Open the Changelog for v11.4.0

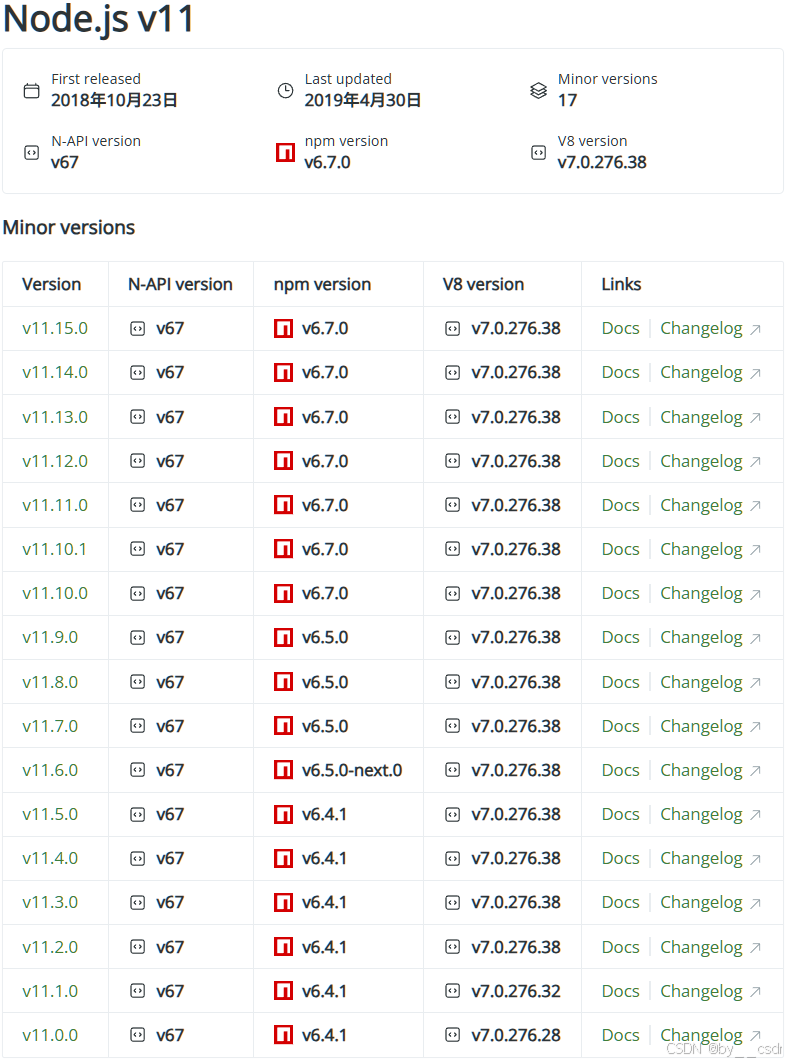702,859
